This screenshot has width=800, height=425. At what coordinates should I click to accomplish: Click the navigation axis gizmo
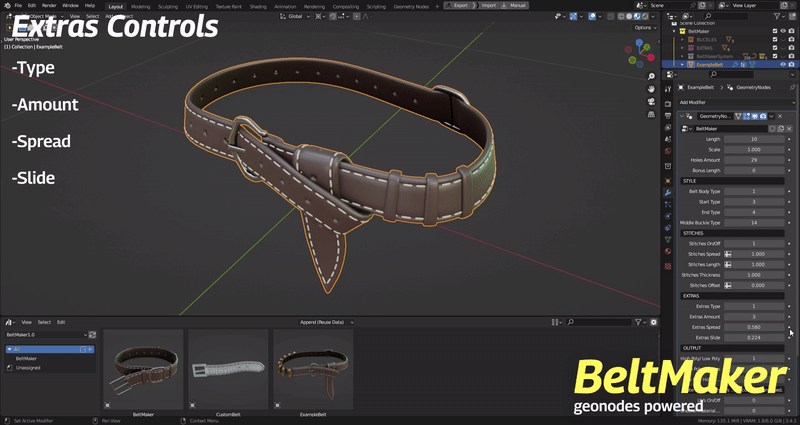tap(640, 54)
